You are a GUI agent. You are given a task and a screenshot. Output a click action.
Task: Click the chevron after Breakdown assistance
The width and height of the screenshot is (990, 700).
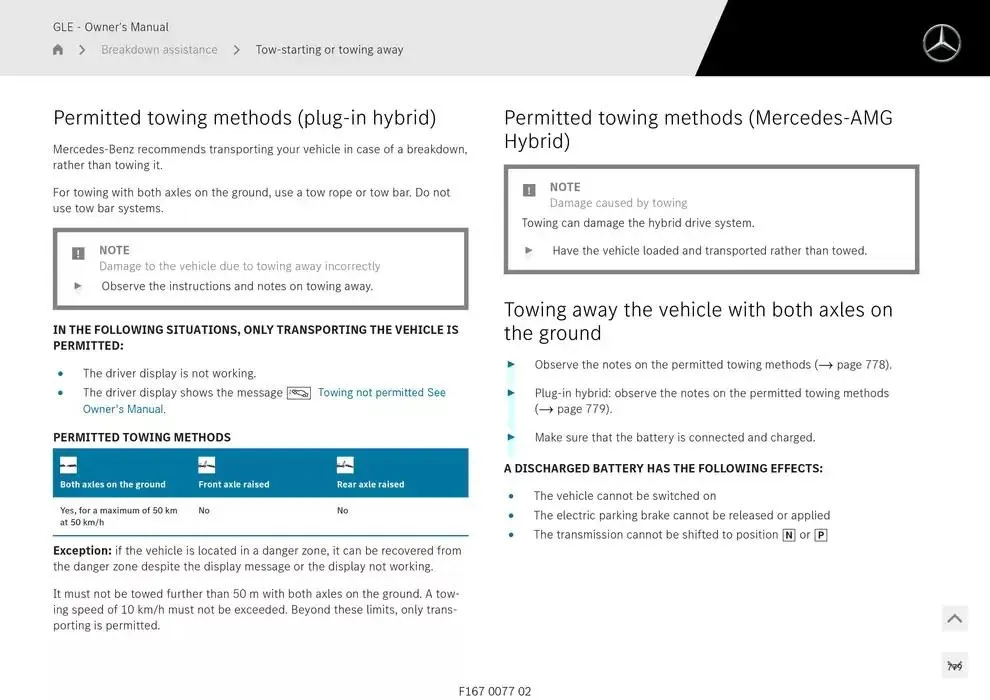tap(237, 50)
